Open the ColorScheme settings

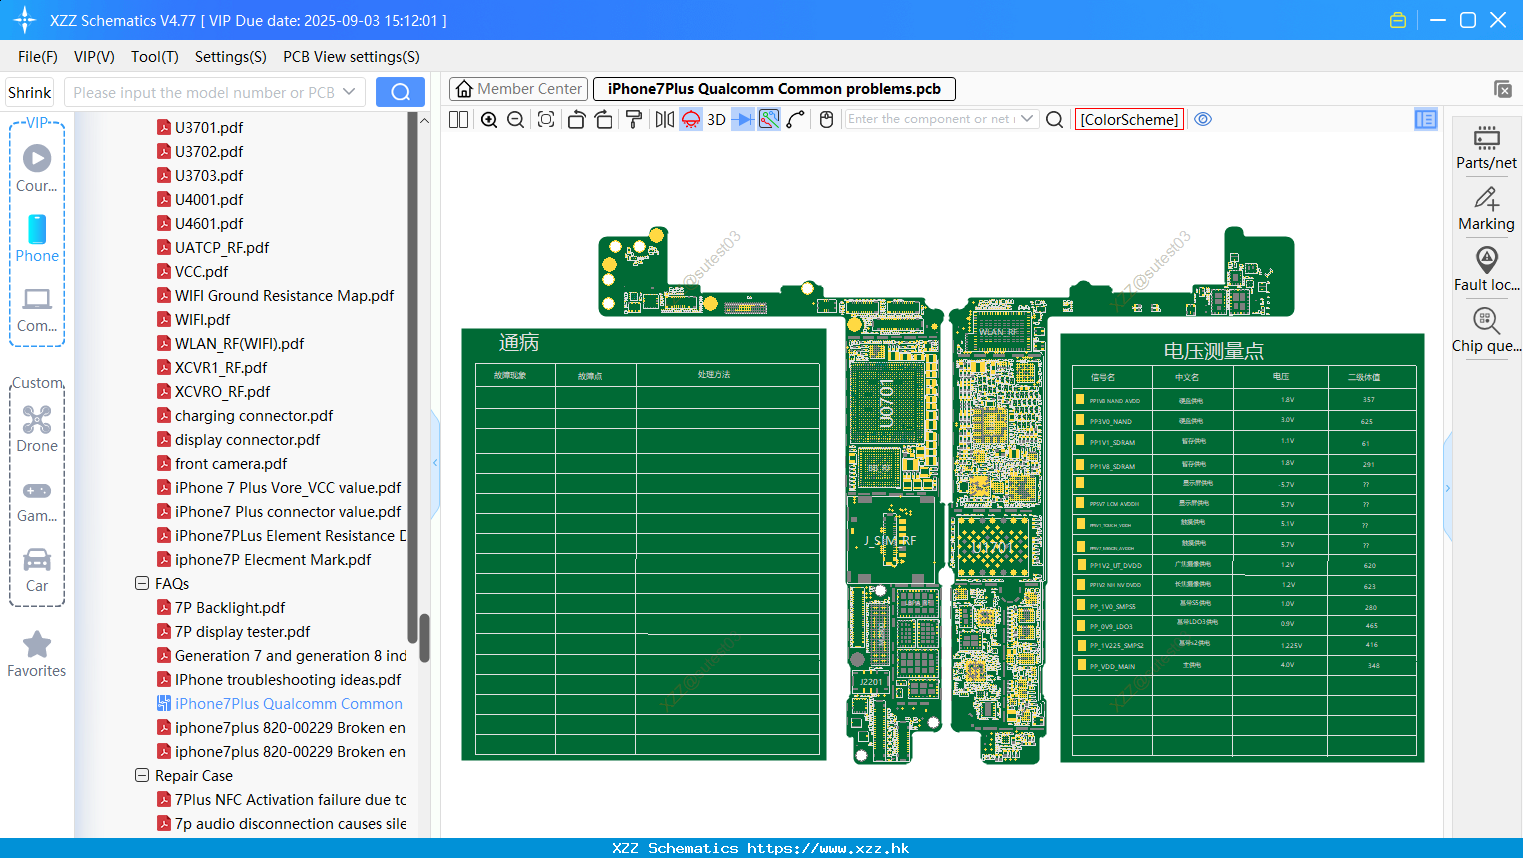pyautogui.click(x=1129, y=119)
